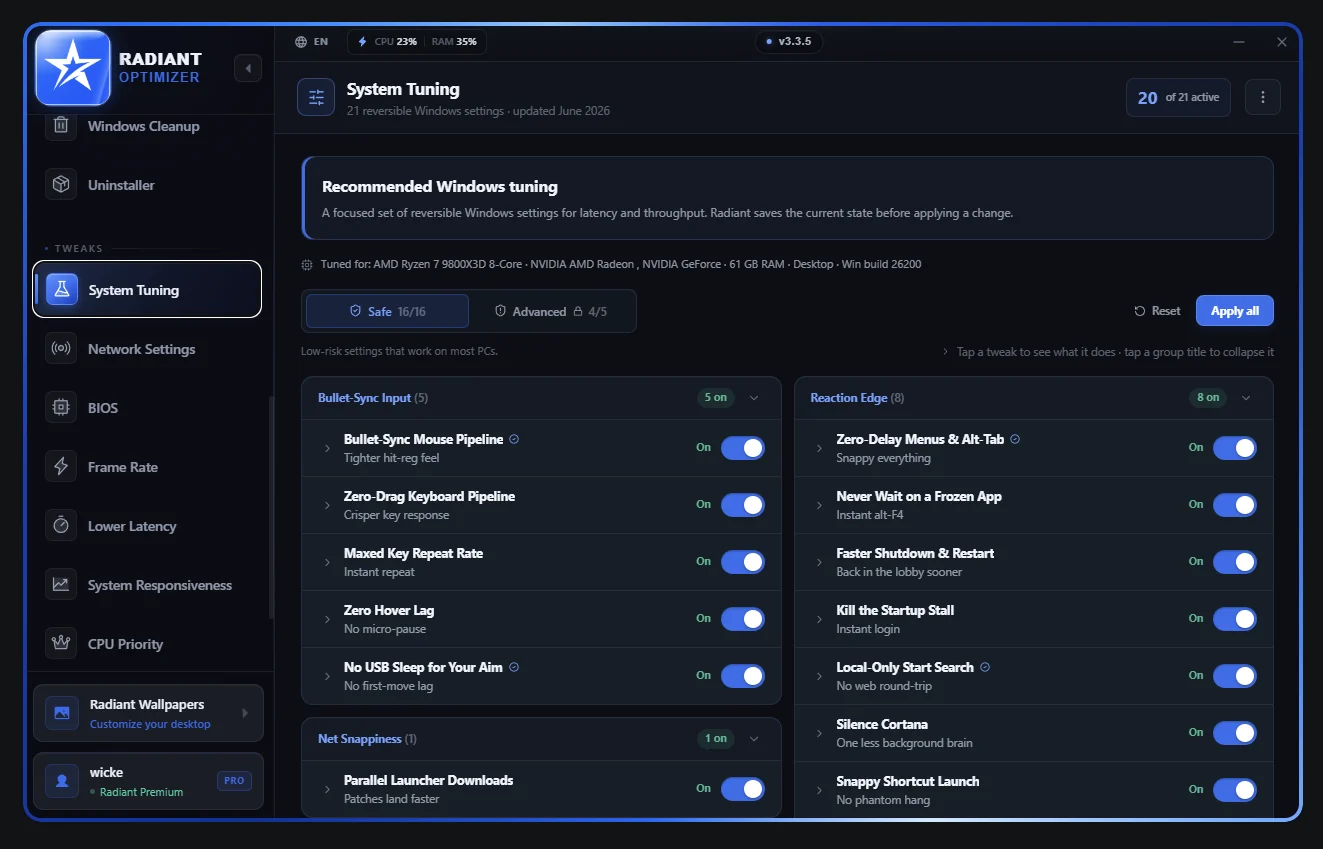Open Customize your desktop link
Image resolution: width=1323 pixels, height=849 pixels.
coord(150,724)
